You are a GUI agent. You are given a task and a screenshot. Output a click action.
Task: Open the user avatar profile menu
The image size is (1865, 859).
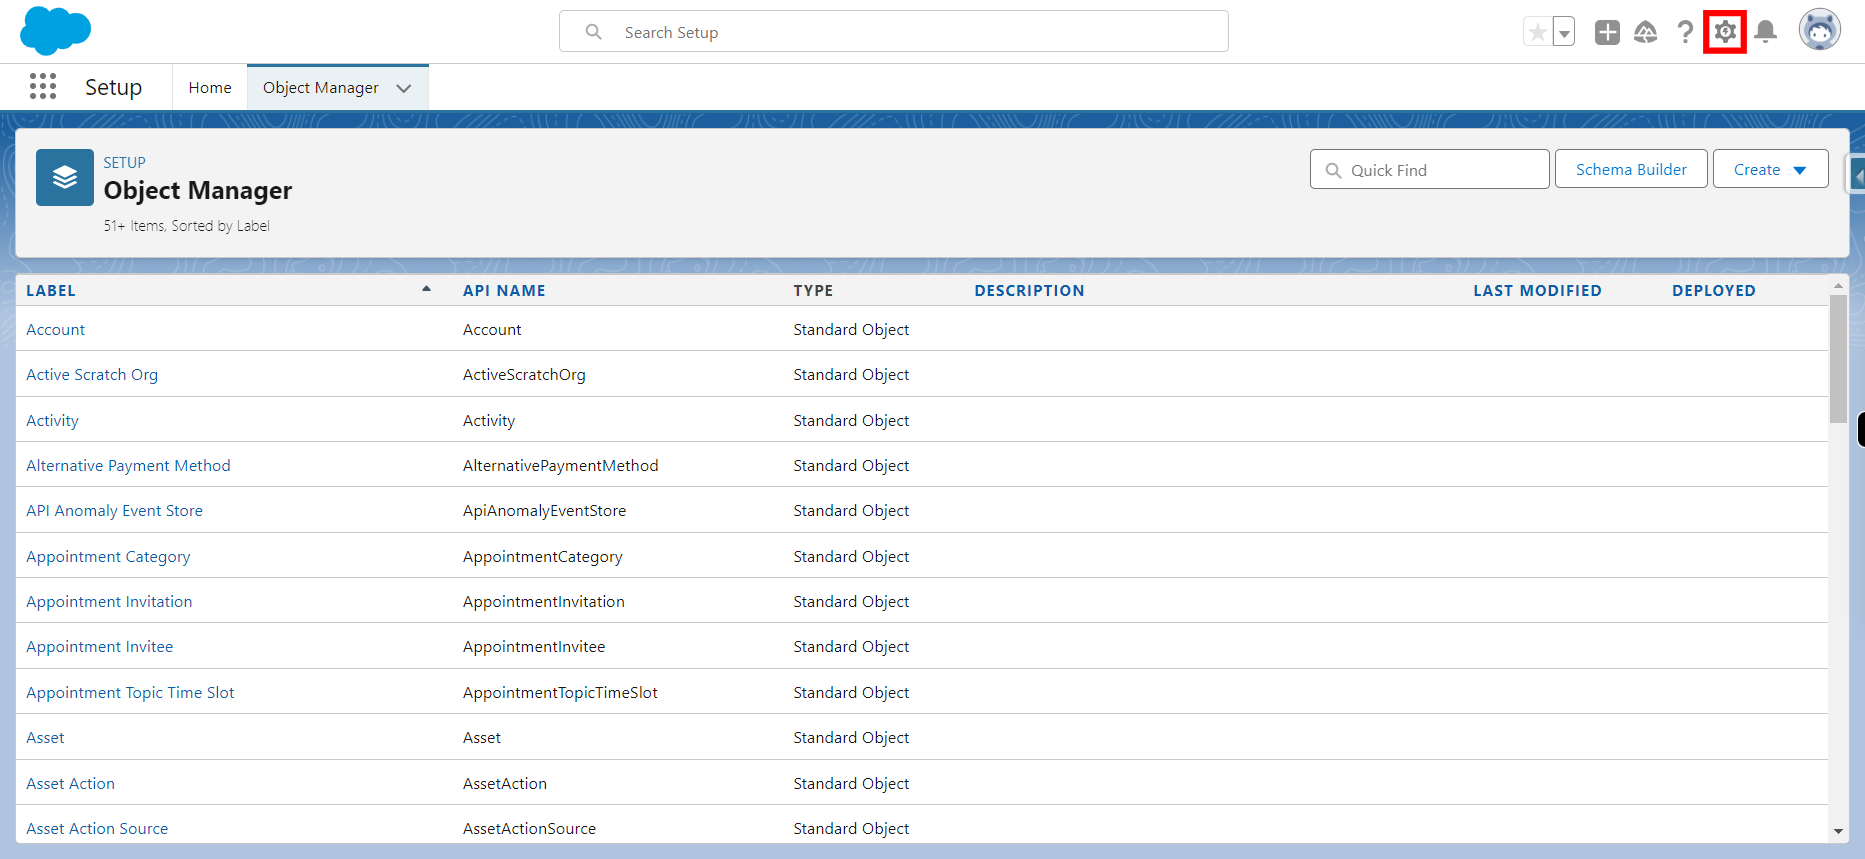point(1819,30)
